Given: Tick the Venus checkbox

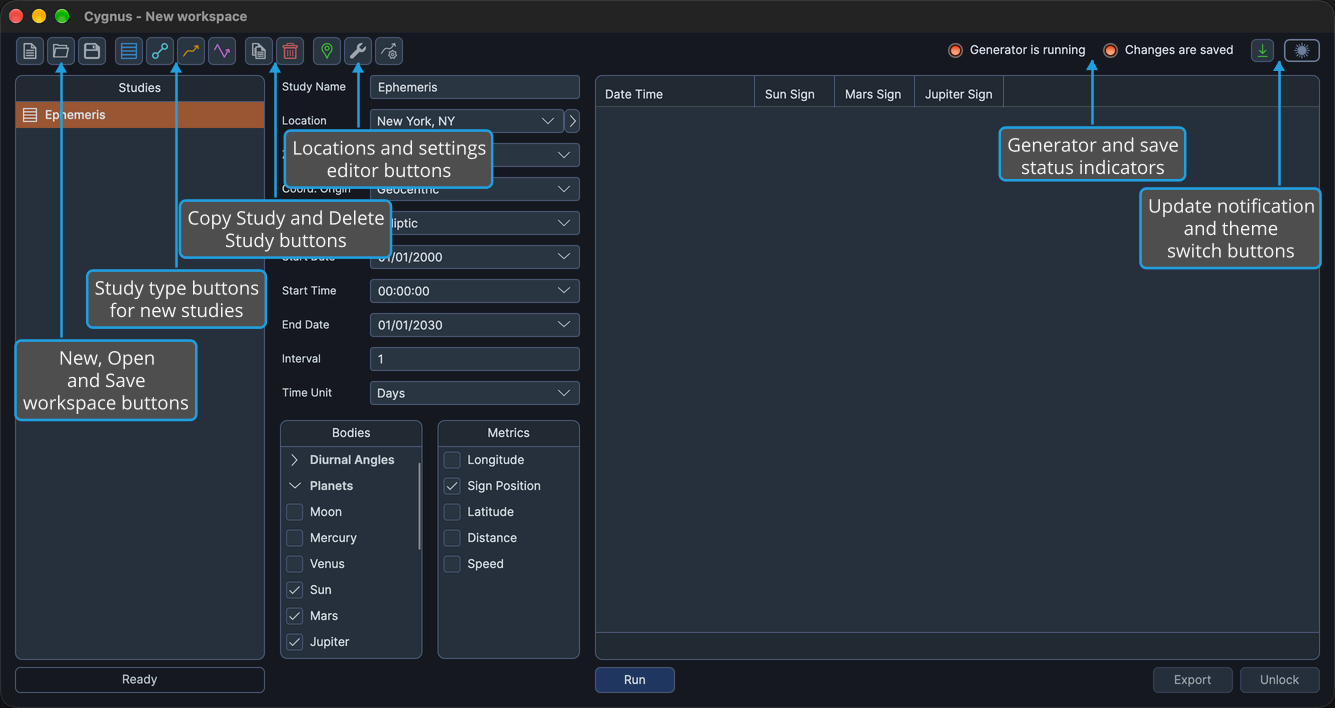Looking at the screenshot, I should 295,564.
